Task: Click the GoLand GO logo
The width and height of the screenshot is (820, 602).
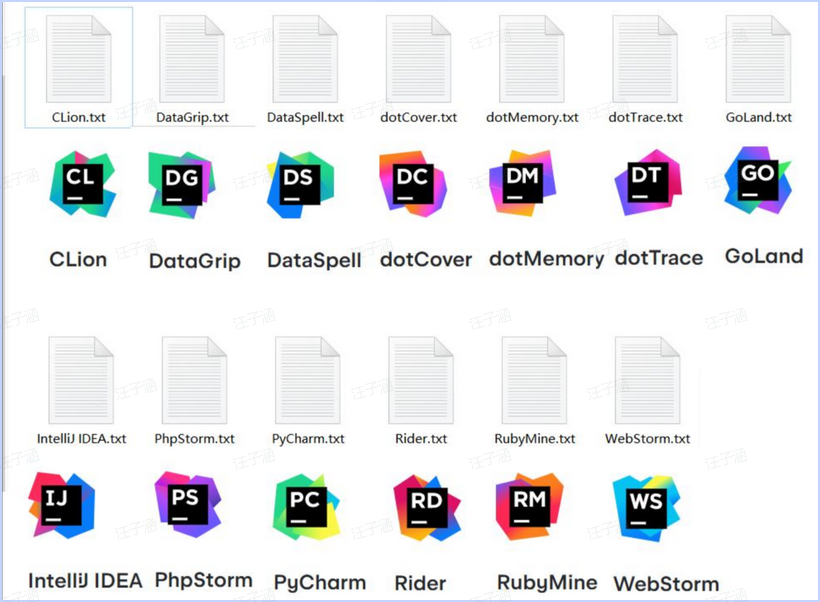Action: (x=758, y=180)
